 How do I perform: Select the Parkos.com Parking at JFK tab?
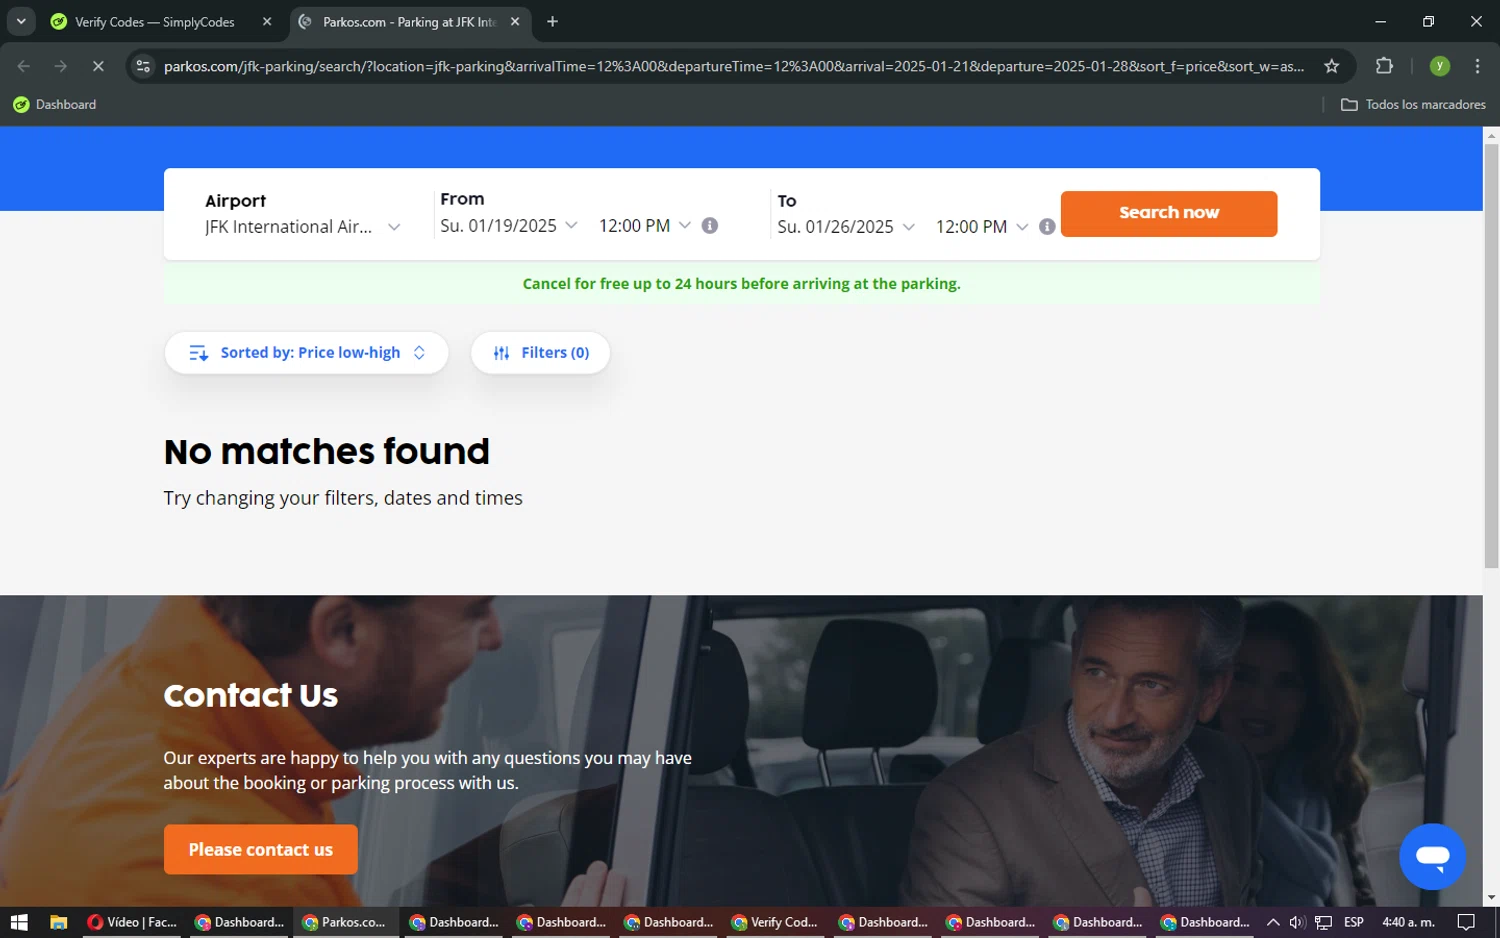(x=409, y=21)
